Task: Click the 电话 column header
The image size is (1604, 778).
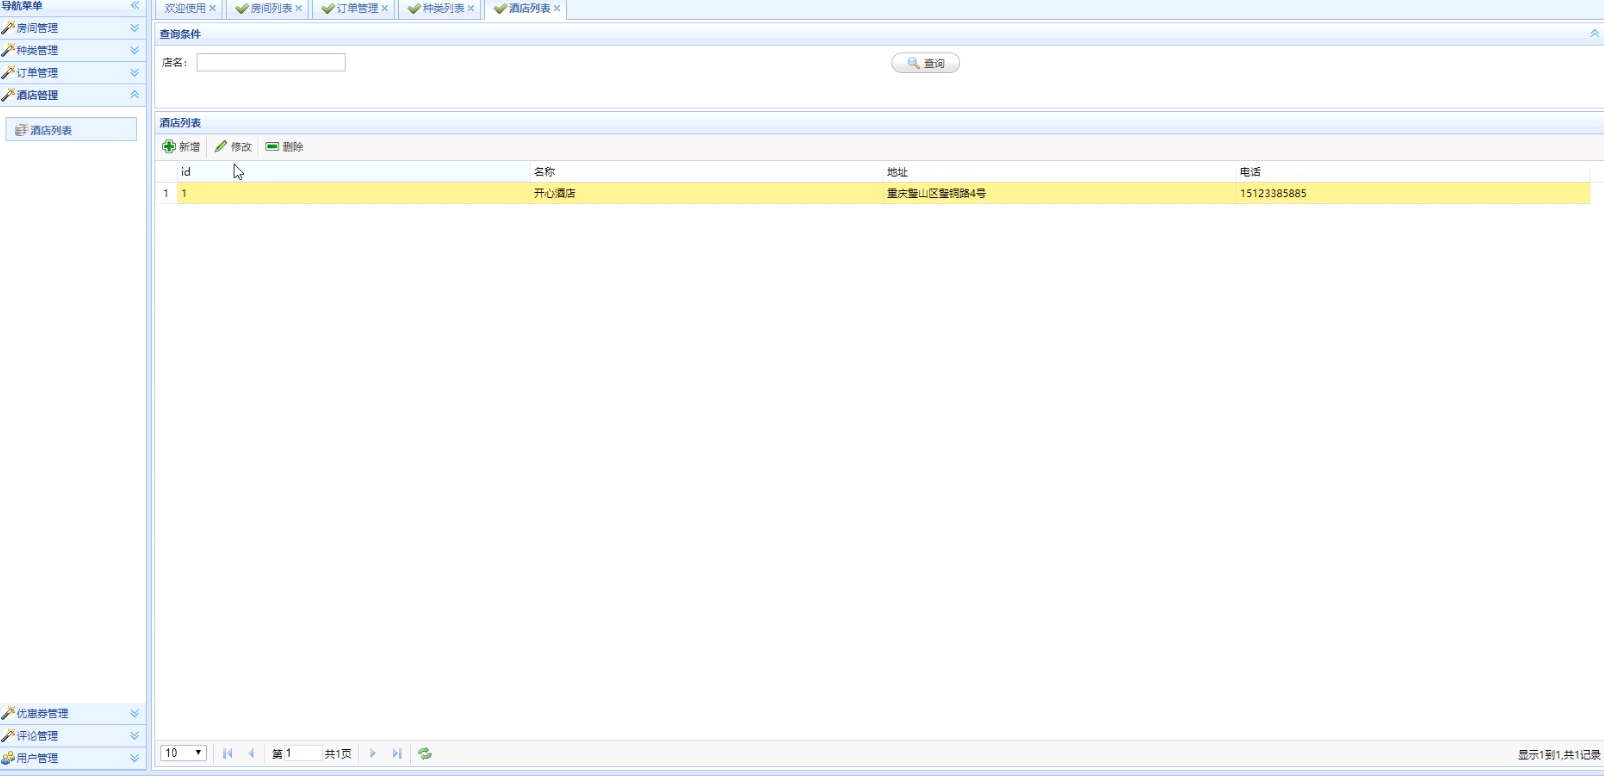Action: point(1413,172)
